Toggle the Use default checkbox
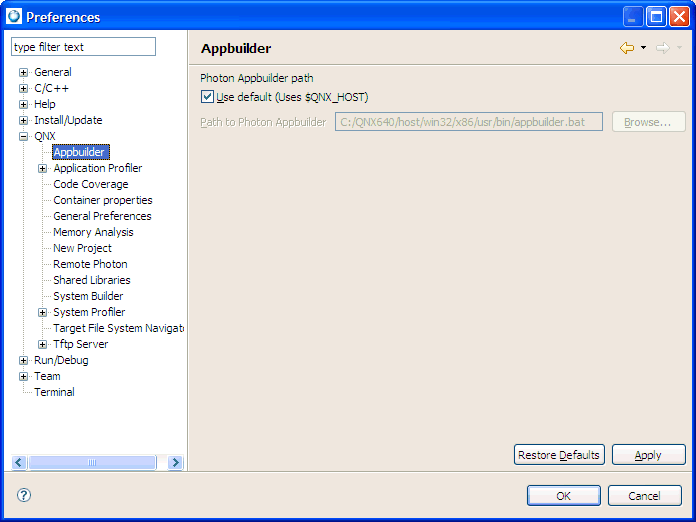 click(x=207, y=97)
